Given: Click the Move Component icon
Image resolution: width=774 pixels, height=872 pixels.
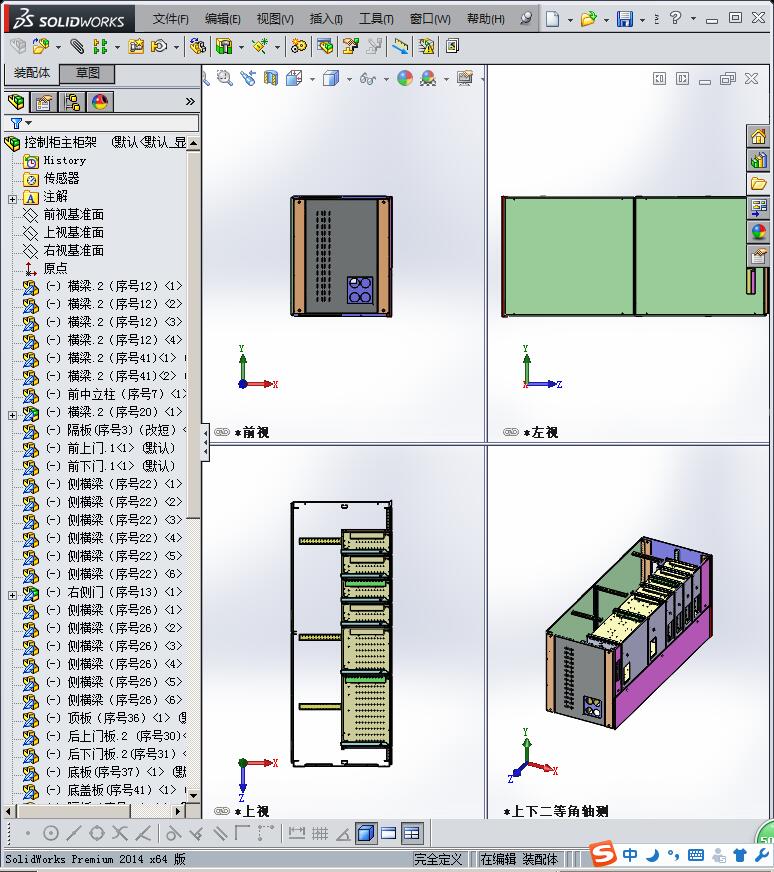Looking at the screenshot, I should click(160, 47).
